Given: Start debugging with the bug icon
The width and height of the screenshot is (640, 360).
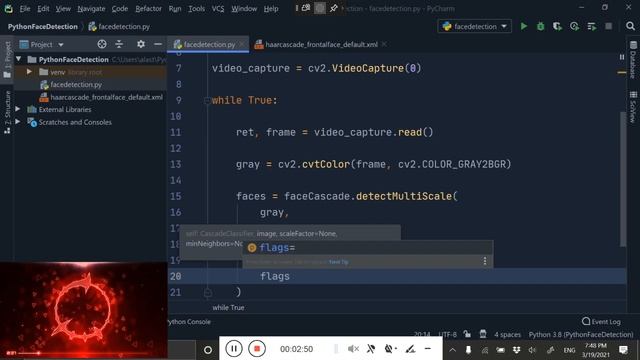Looking at the screenshot, I should click(x=540, y=27).
